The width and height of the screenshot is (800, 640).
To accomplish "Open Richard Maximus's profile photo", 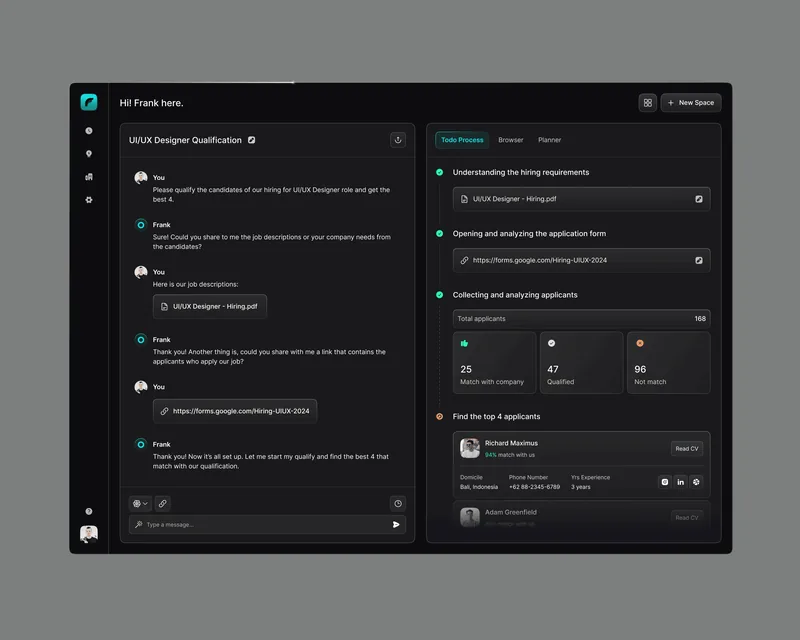I will pyautogui.click(x=469, y=448).
